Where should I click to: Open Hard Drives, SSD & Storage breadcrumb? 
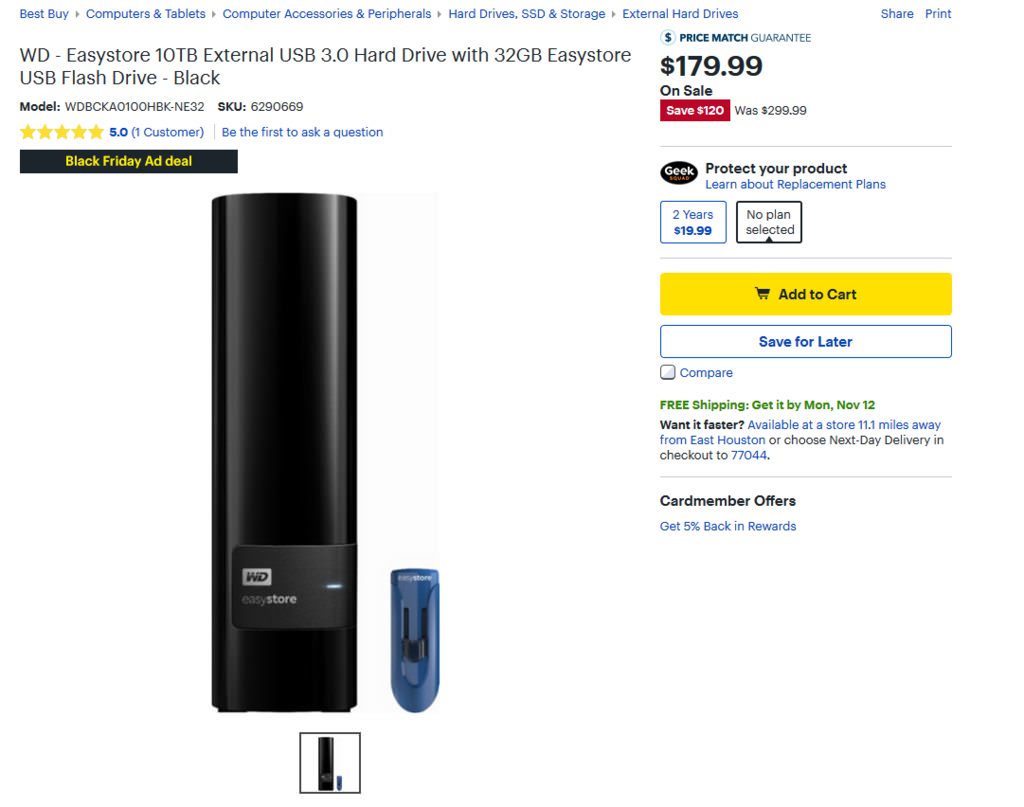point(526,14)
